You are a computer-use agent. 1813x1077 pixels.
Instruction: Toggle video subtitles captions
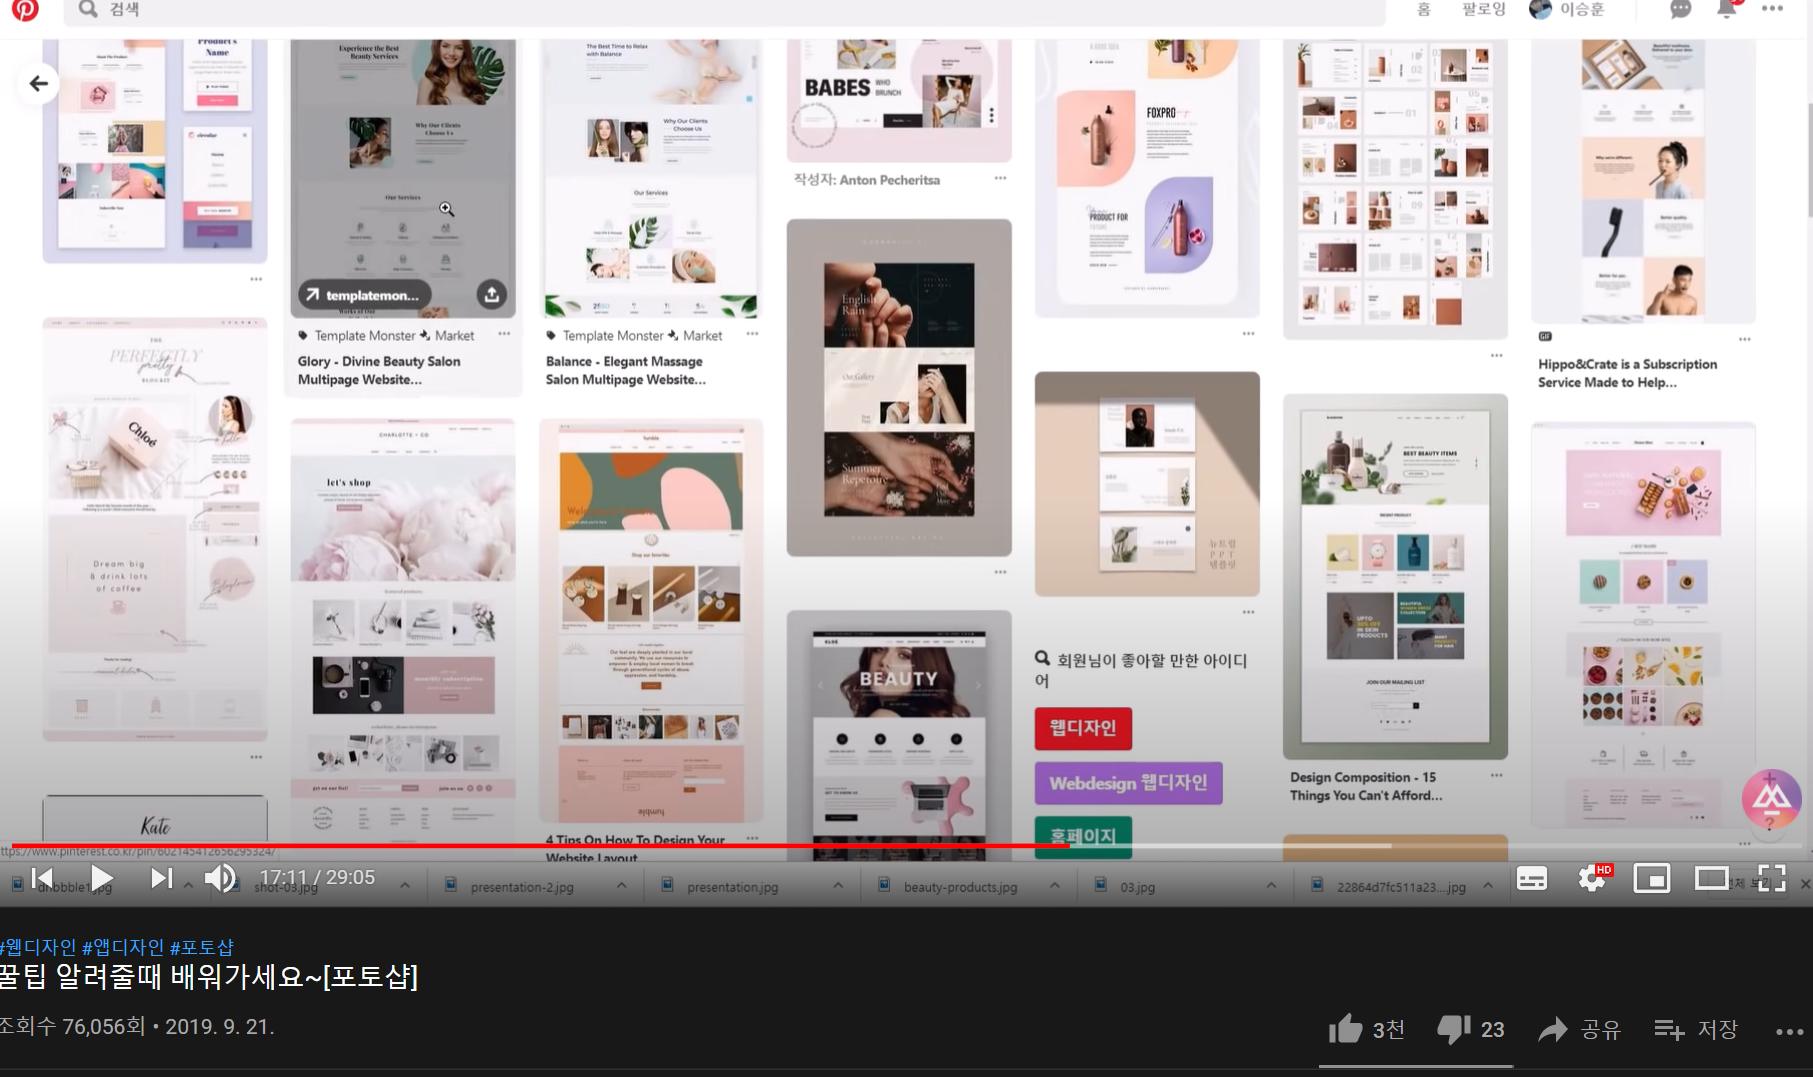click(1532, 879)
